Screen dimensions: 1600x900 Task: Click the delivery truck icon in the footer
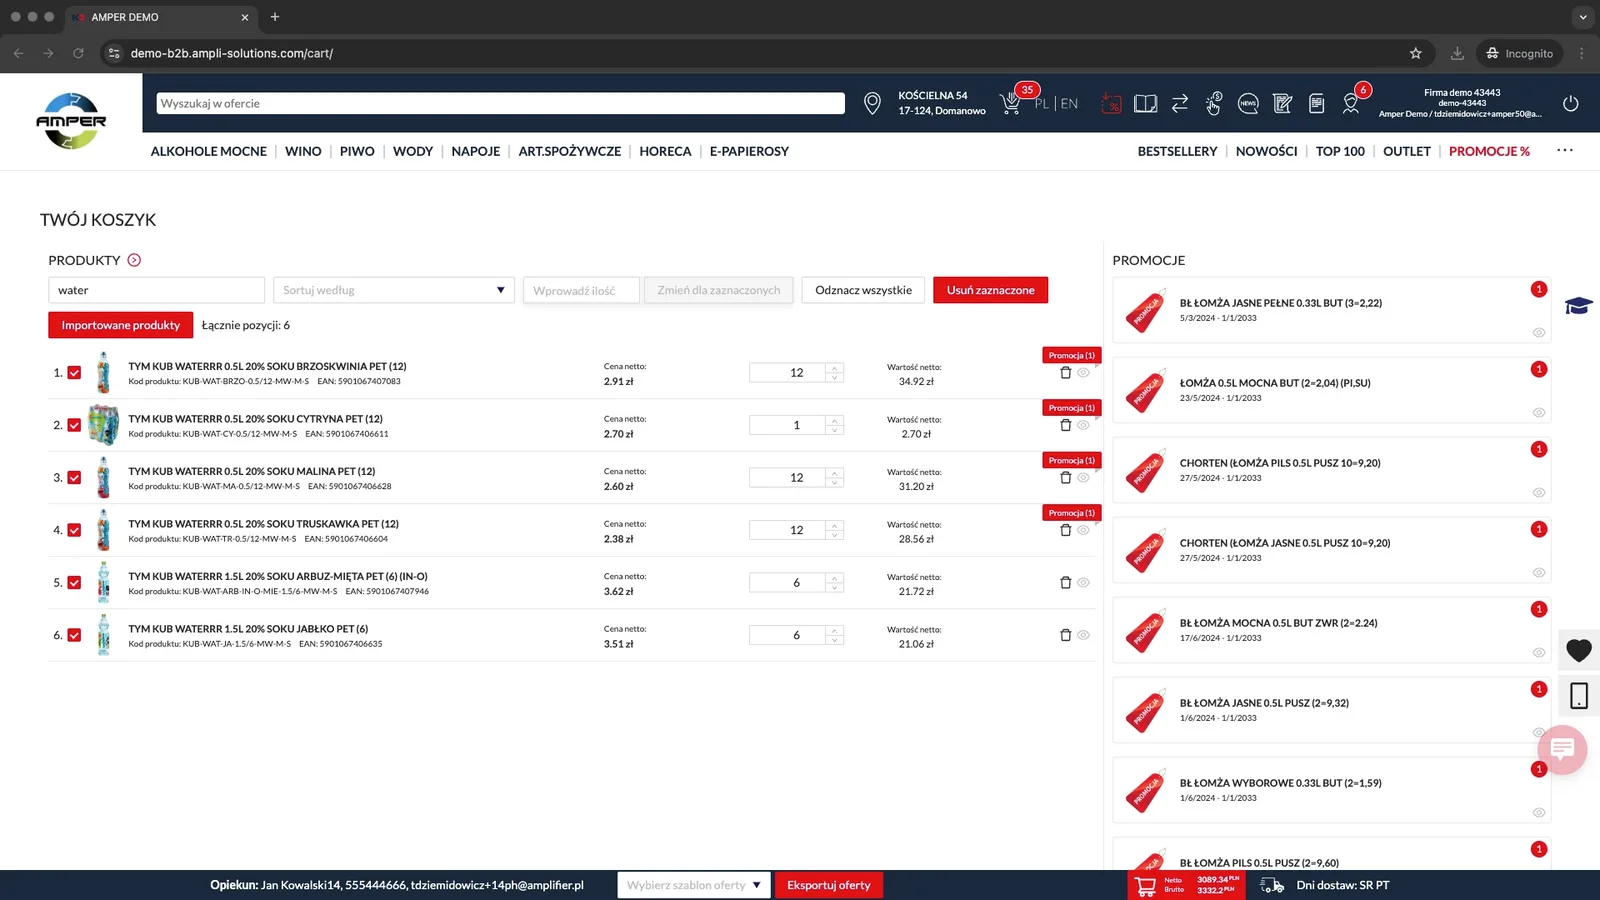pos(1272,885)
